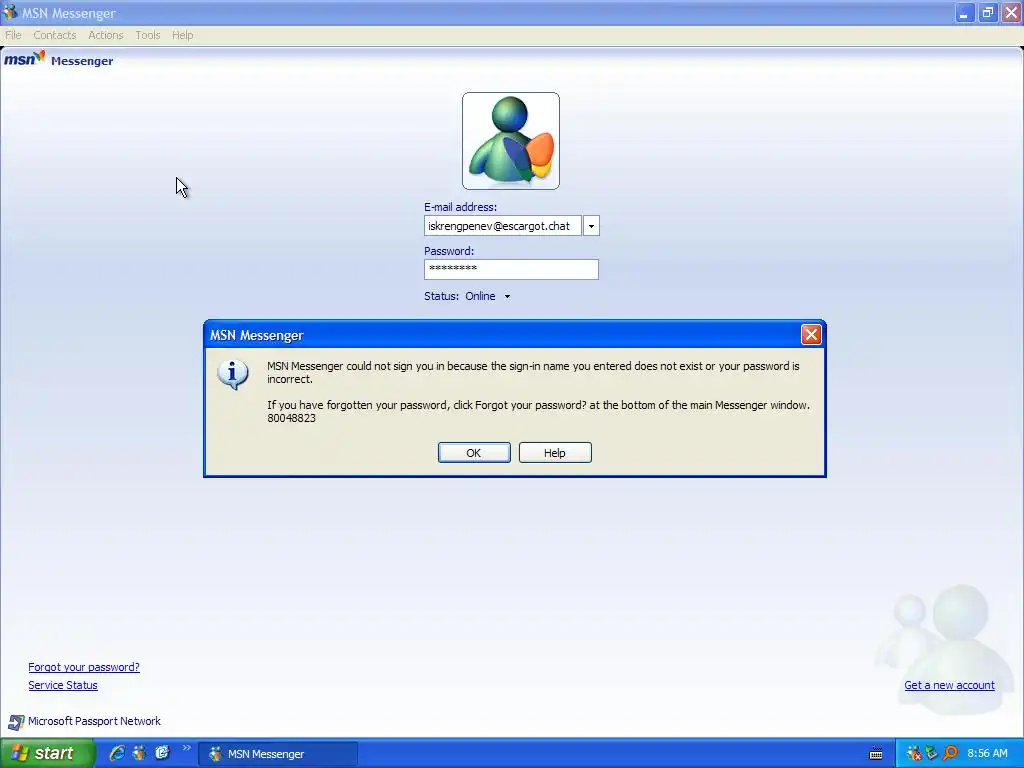Open the Service Status link
The width and height of the screenshot is (1024, 768).
point(63,685)
